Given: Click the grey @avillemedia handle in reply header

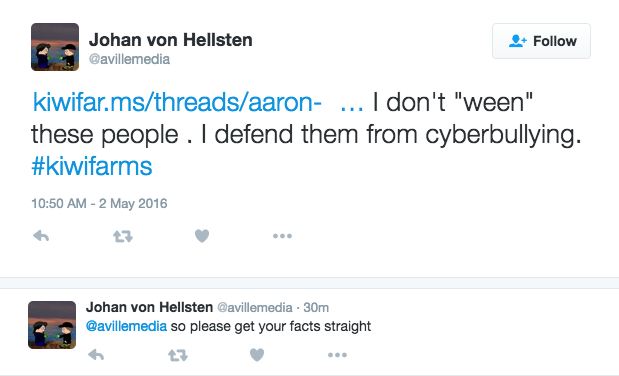Looking at the screenshot, I should coord(255,307).
